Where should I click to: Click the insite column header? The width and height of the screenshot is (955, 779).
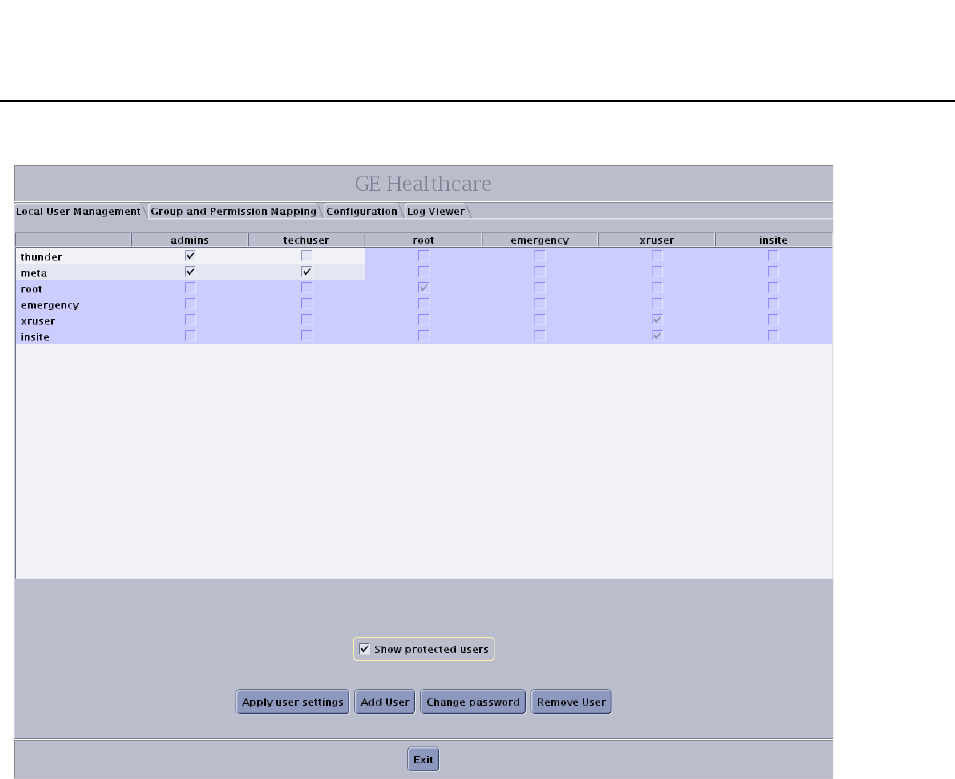tap(774, 240)
